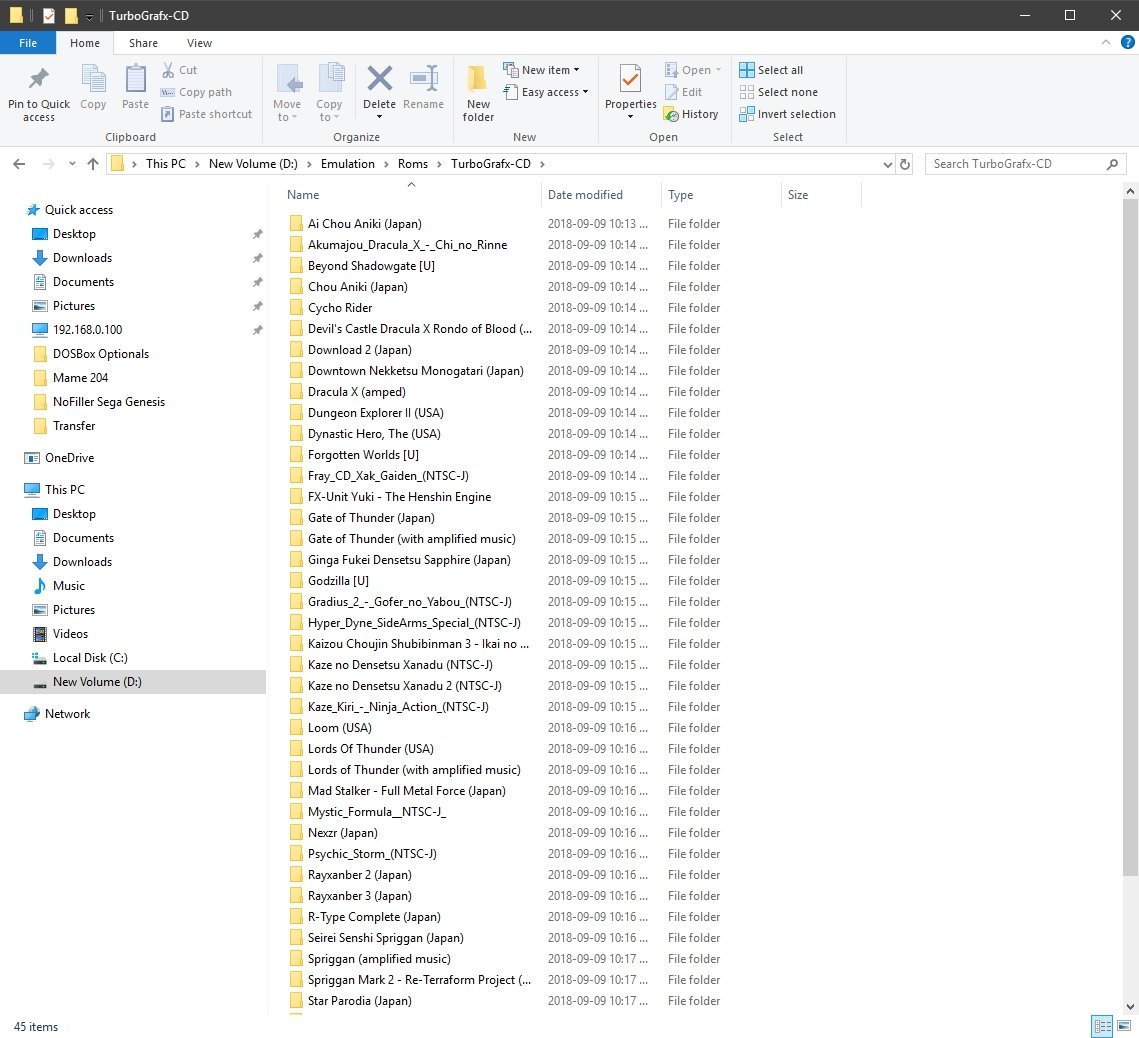Screen dimensions: 1139x1038
Task: Select OneDrive in the navigation pane
Action: 69,458
